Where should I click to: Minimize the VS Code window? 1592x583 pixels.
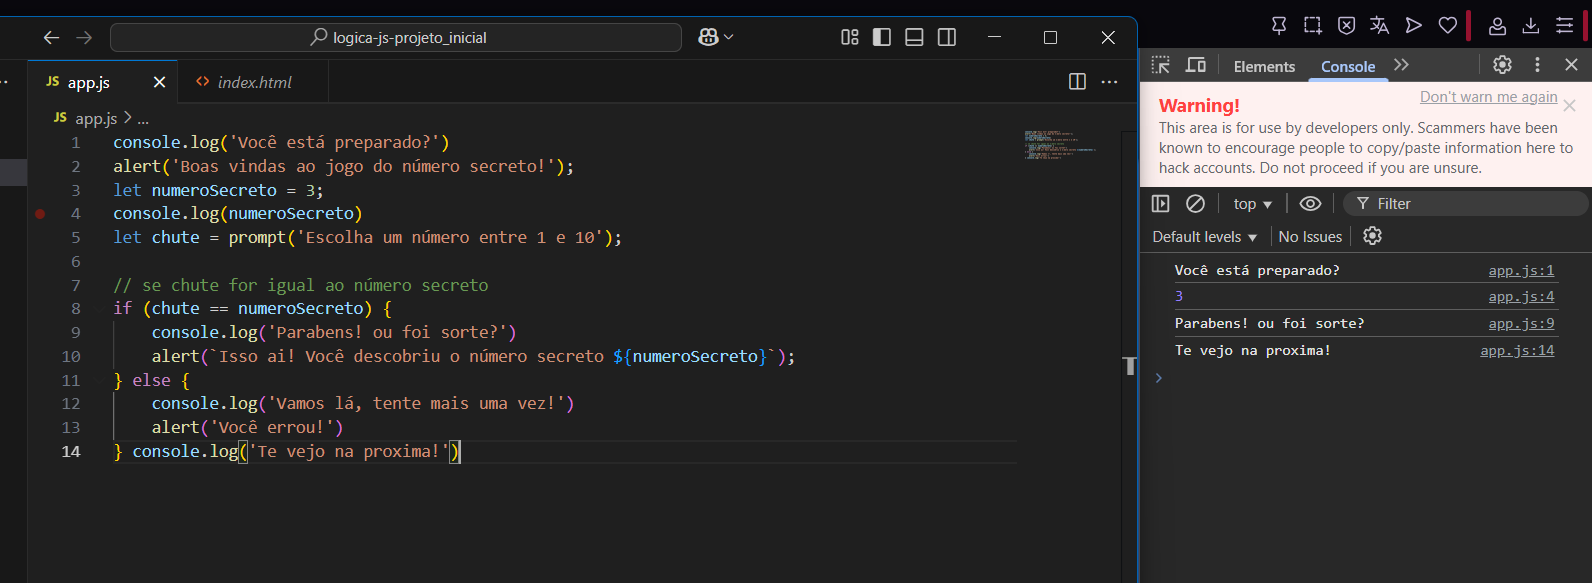tap(994, 37)
